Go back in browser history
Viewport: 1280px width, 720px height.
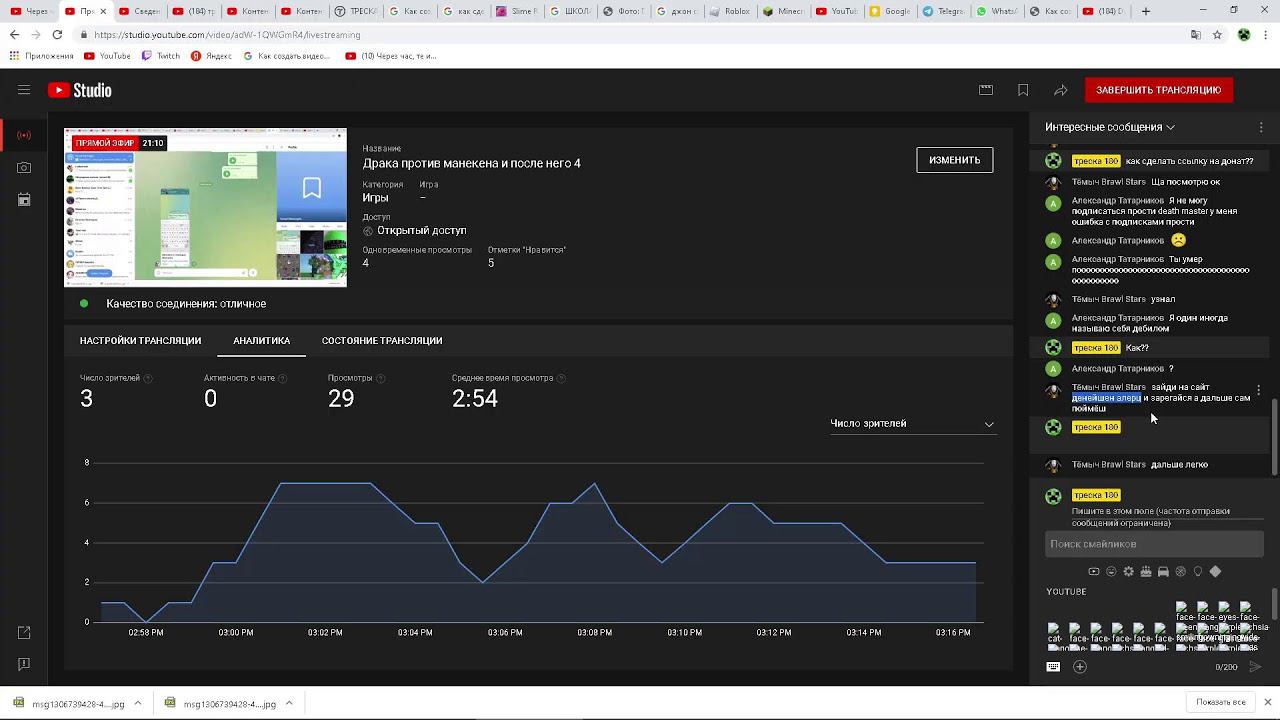(14, 34)
